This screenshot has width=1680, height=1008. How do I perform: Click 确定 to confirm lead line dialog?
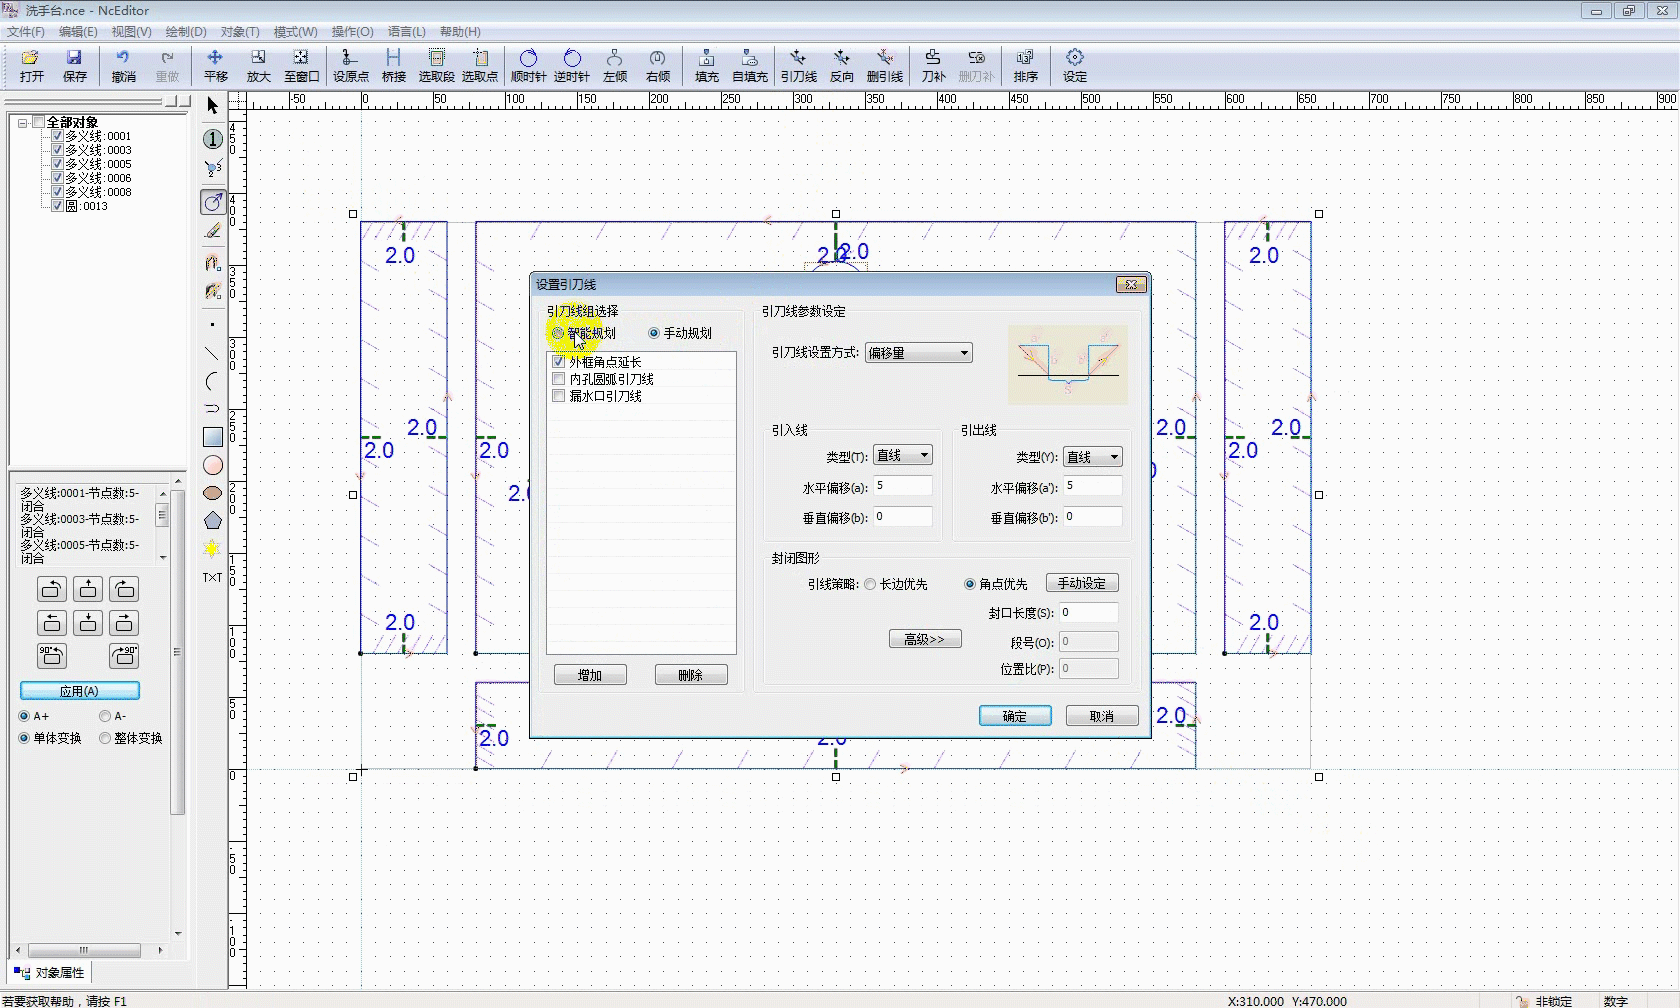coord(1015,716)
